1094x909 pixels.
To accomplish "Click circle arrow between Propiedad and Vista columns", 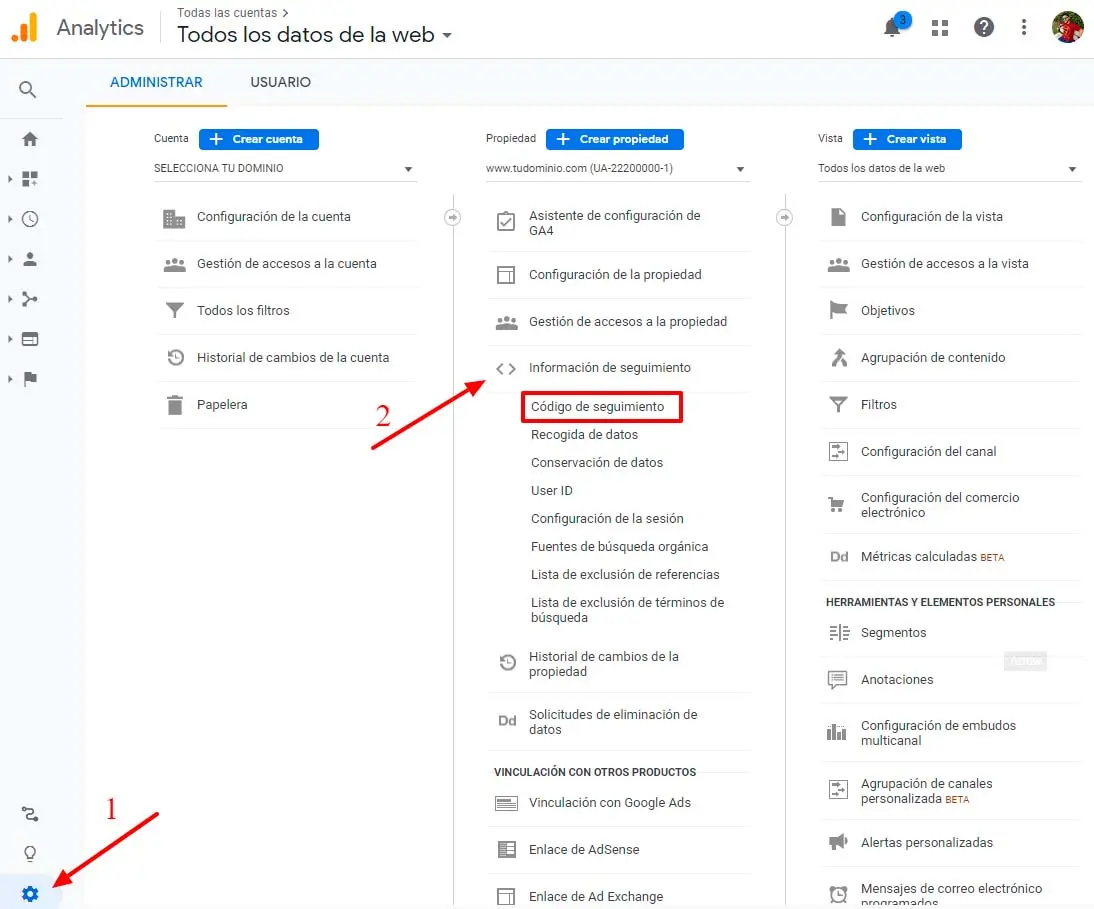I will coord(784,218).
